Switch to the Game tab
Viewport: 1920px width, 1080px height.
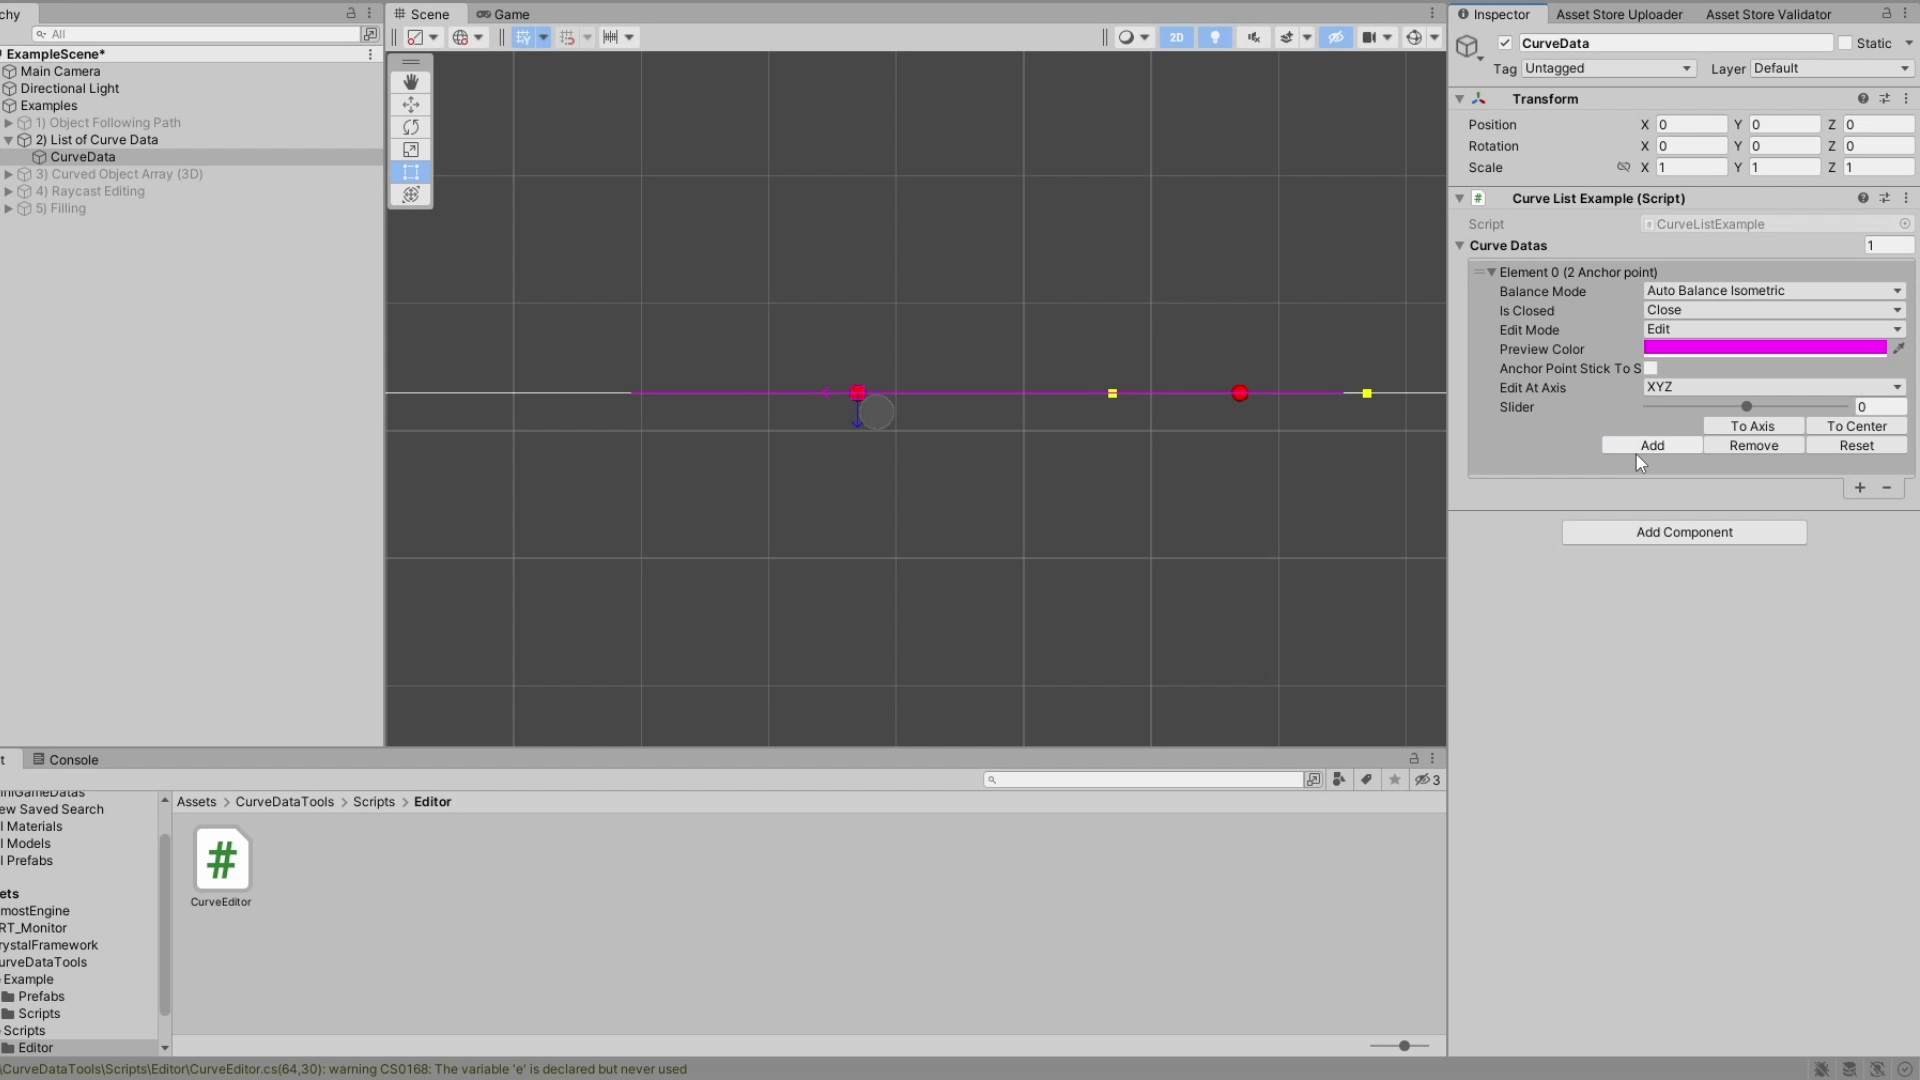[503, 14]
